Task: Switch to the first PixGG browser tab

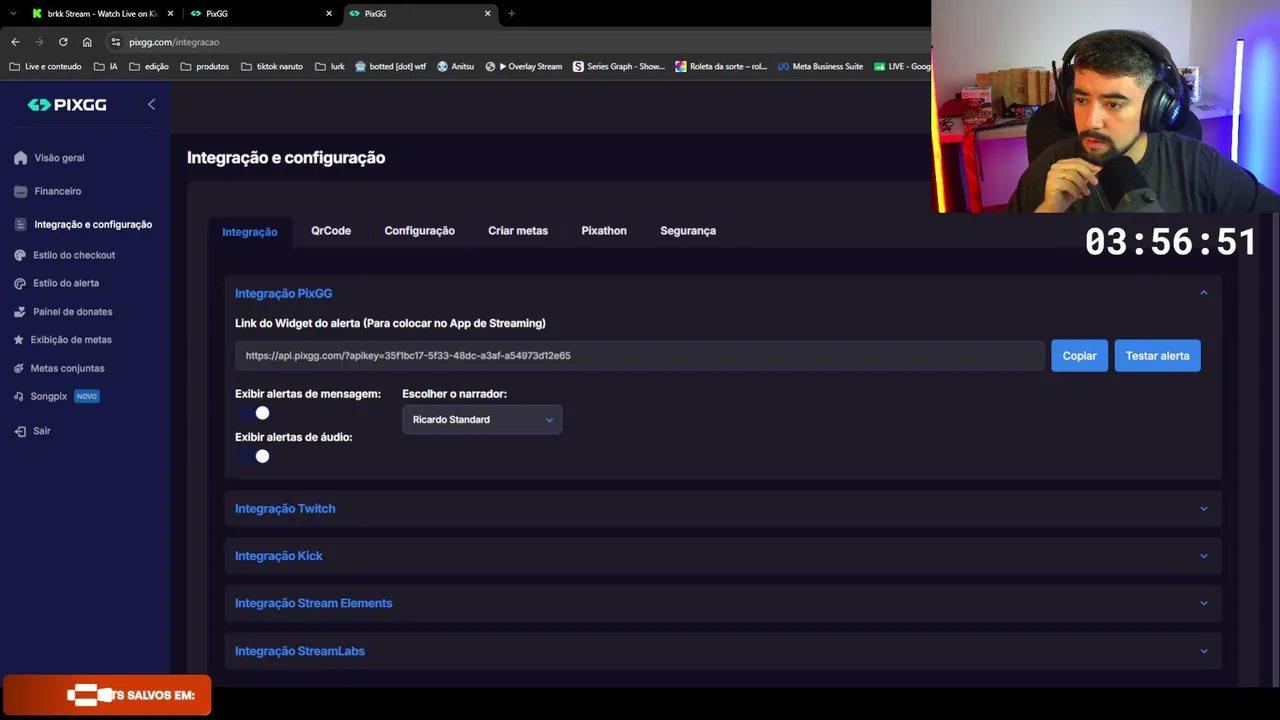Action: coord(260,14)
